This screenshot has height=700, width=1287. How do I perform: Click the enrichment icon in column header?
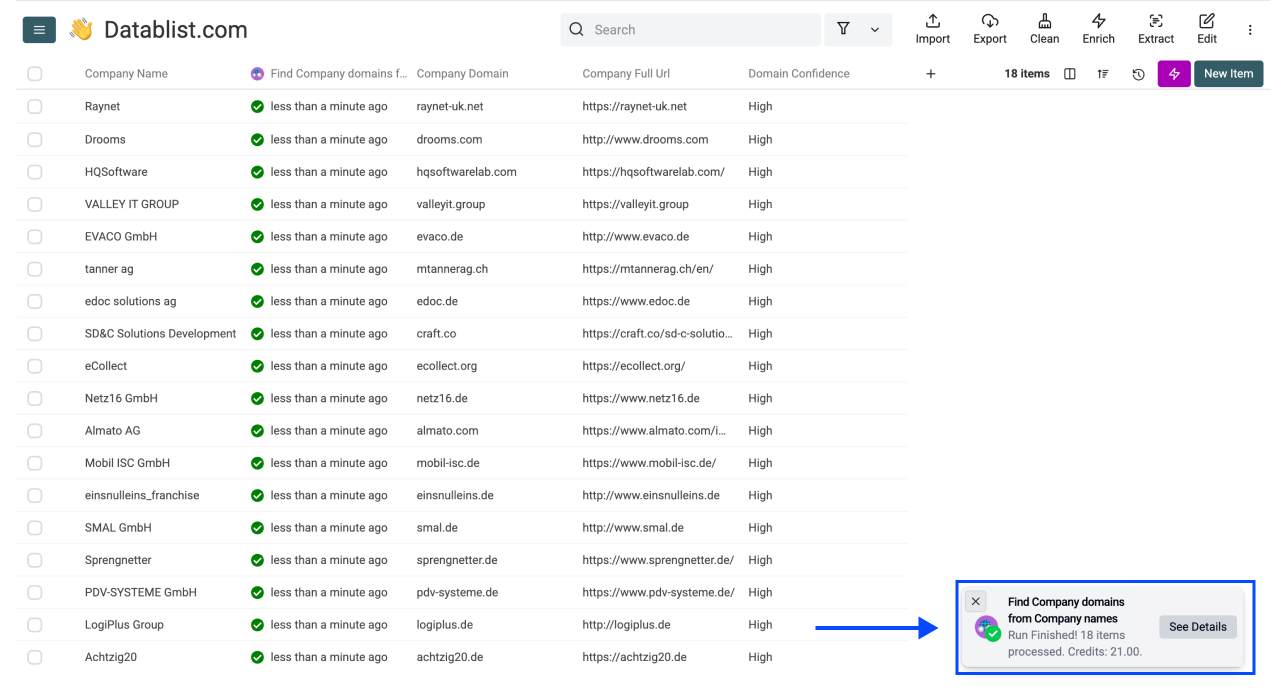pos(258,74)
